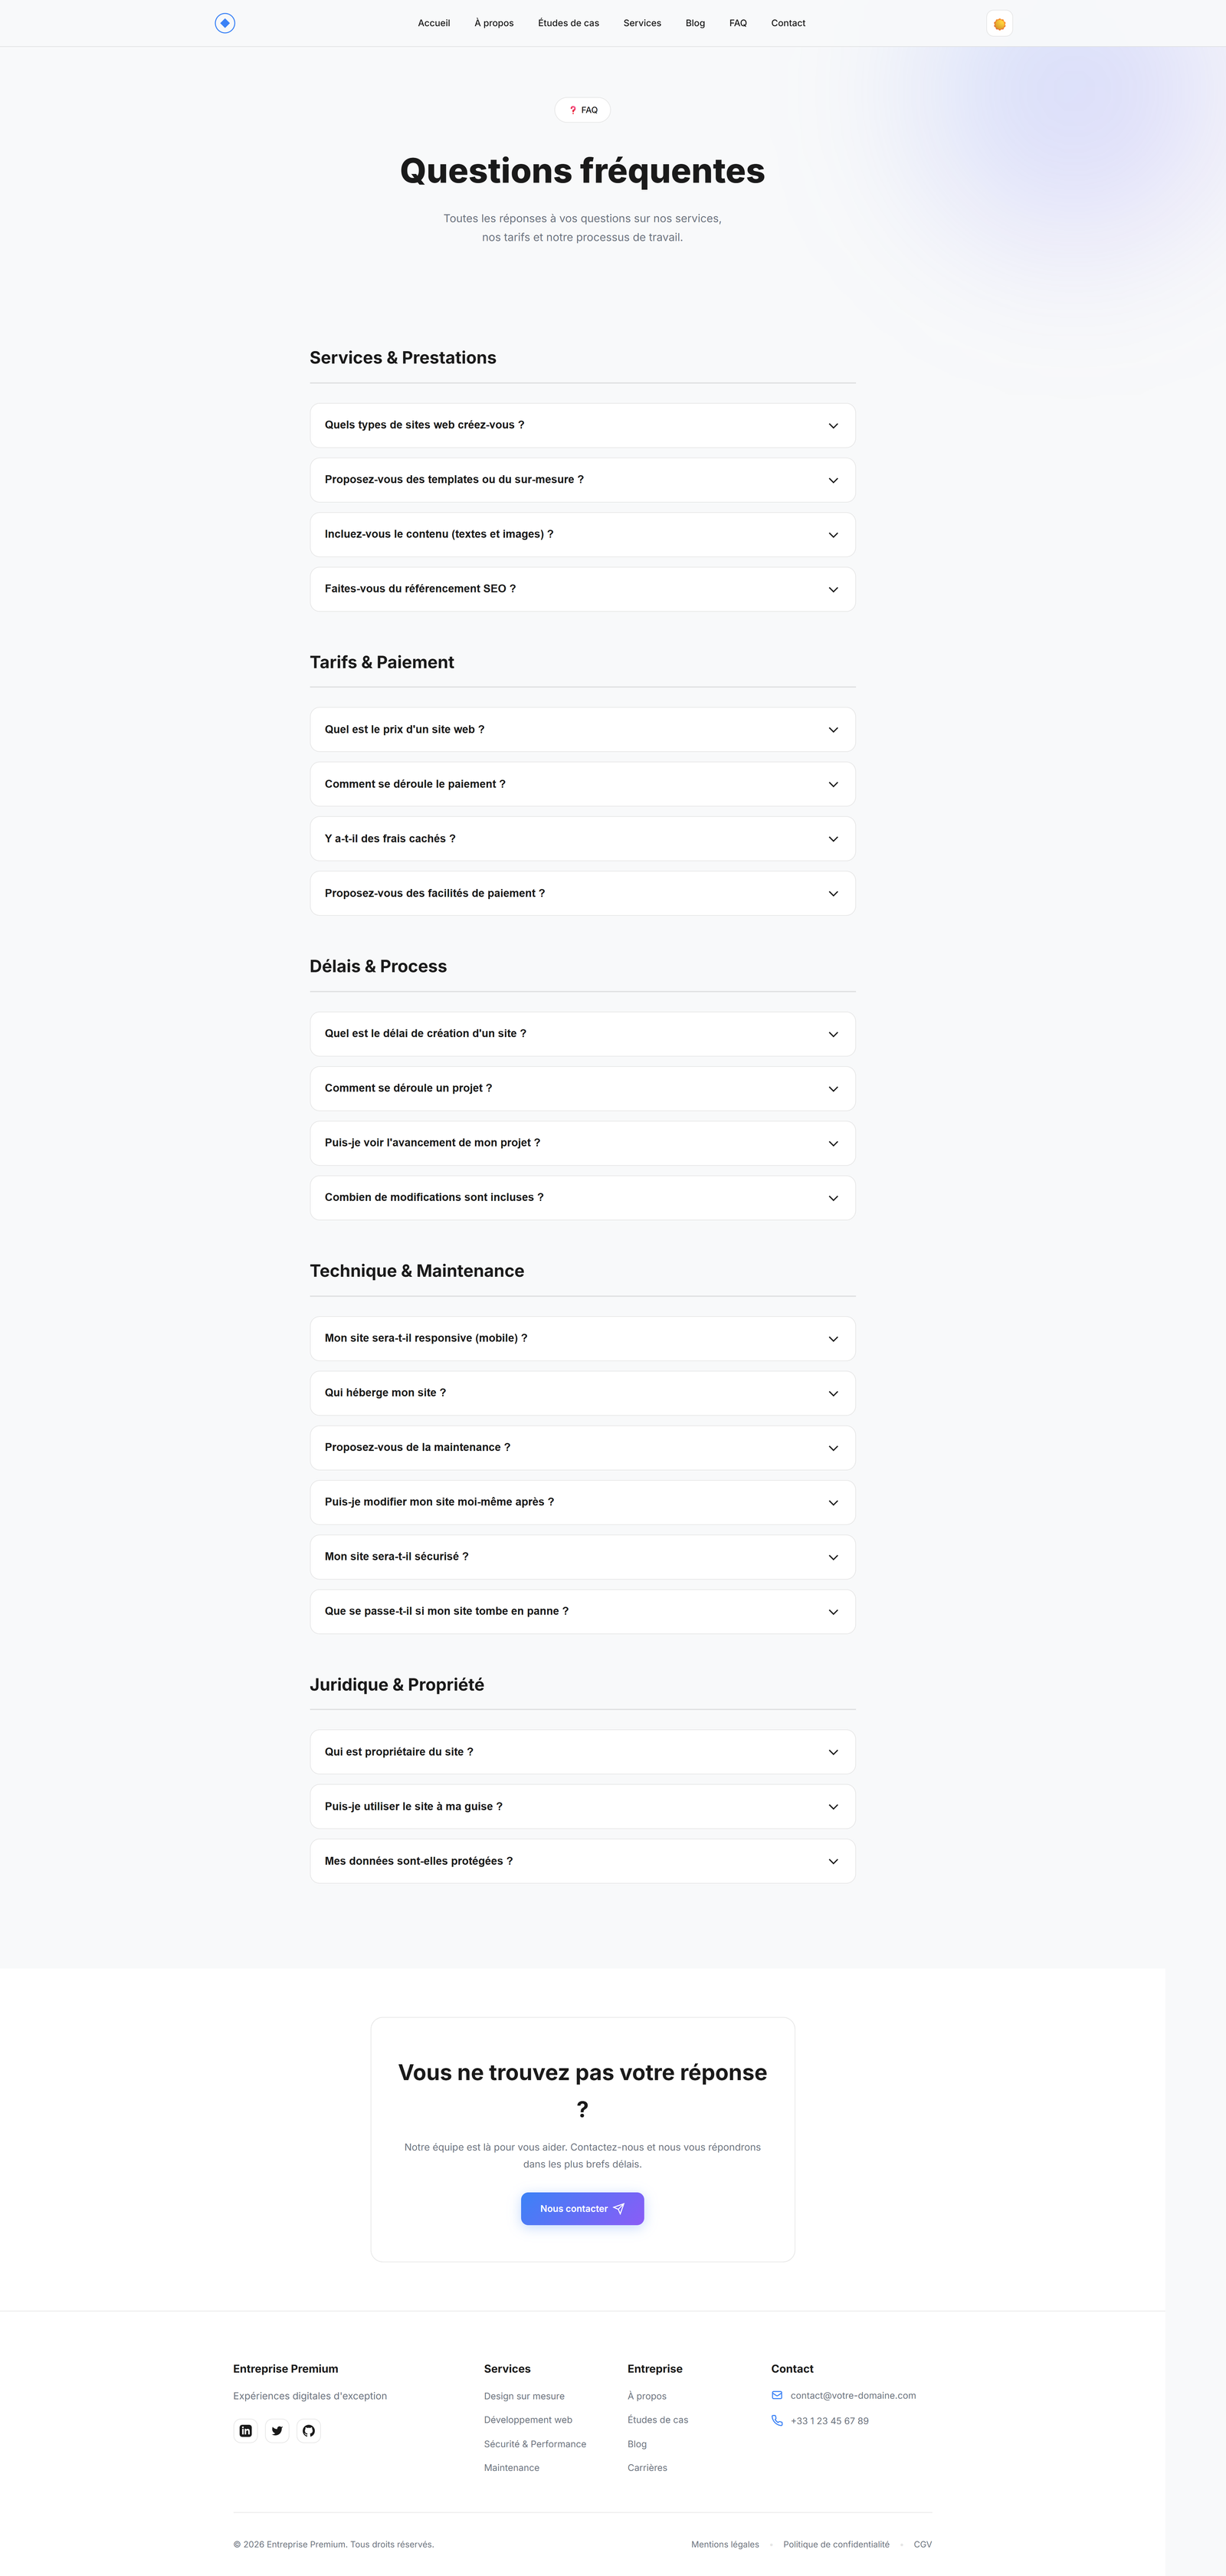Open the Twitter social icon
Screen dimensions: 1226x2576
point(277,2431)
